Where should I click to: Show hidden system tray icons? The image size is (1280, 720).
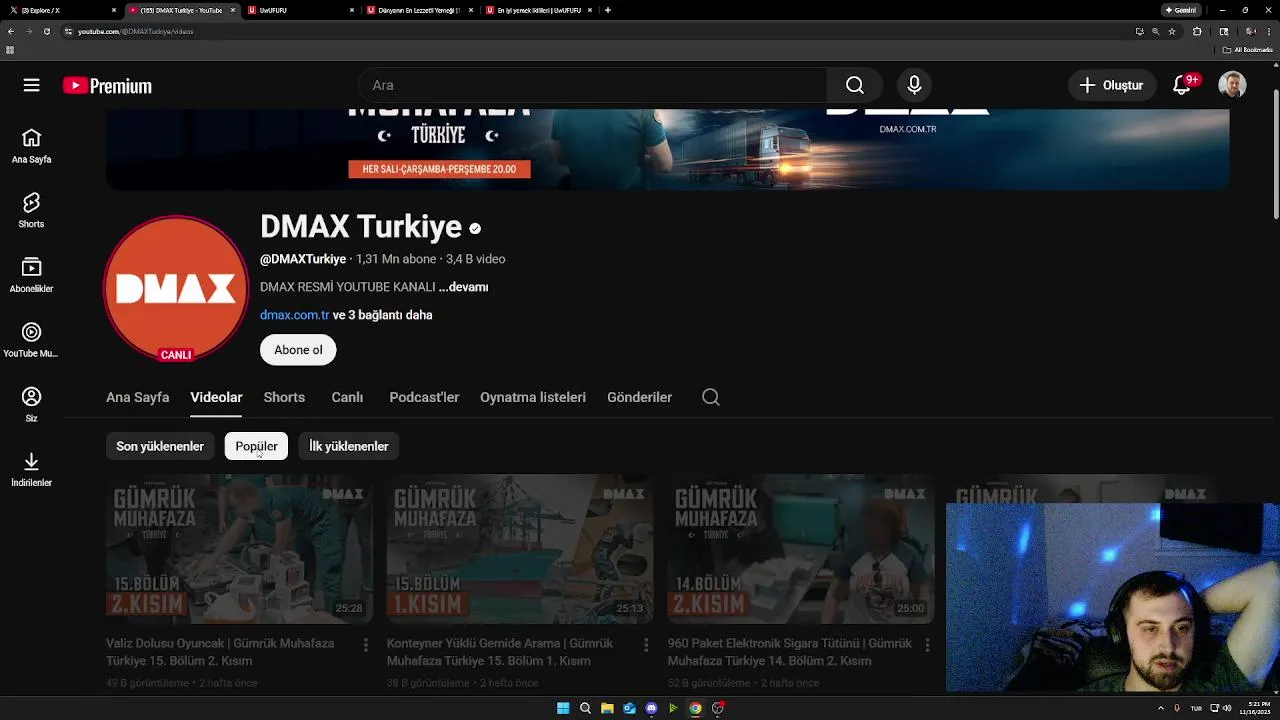(1161, 708)
